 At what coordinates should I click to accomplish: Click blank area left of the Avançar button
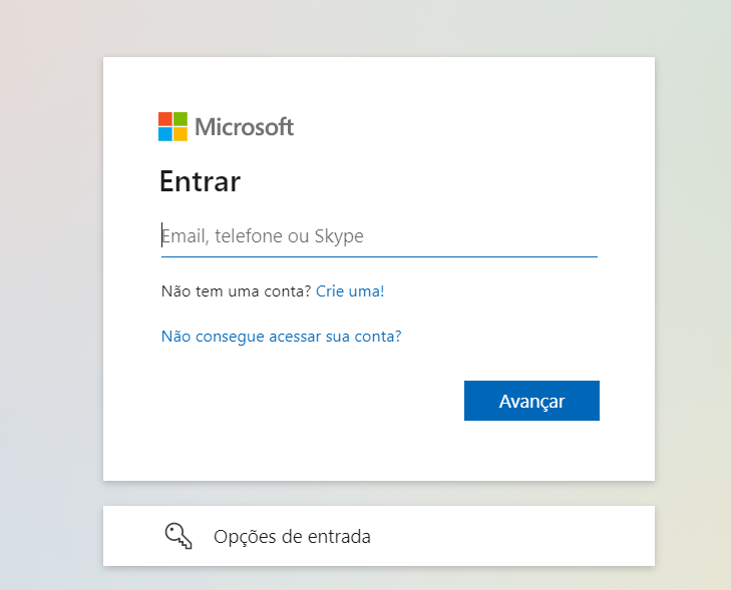pyautogui.click(x=300, y=400)
